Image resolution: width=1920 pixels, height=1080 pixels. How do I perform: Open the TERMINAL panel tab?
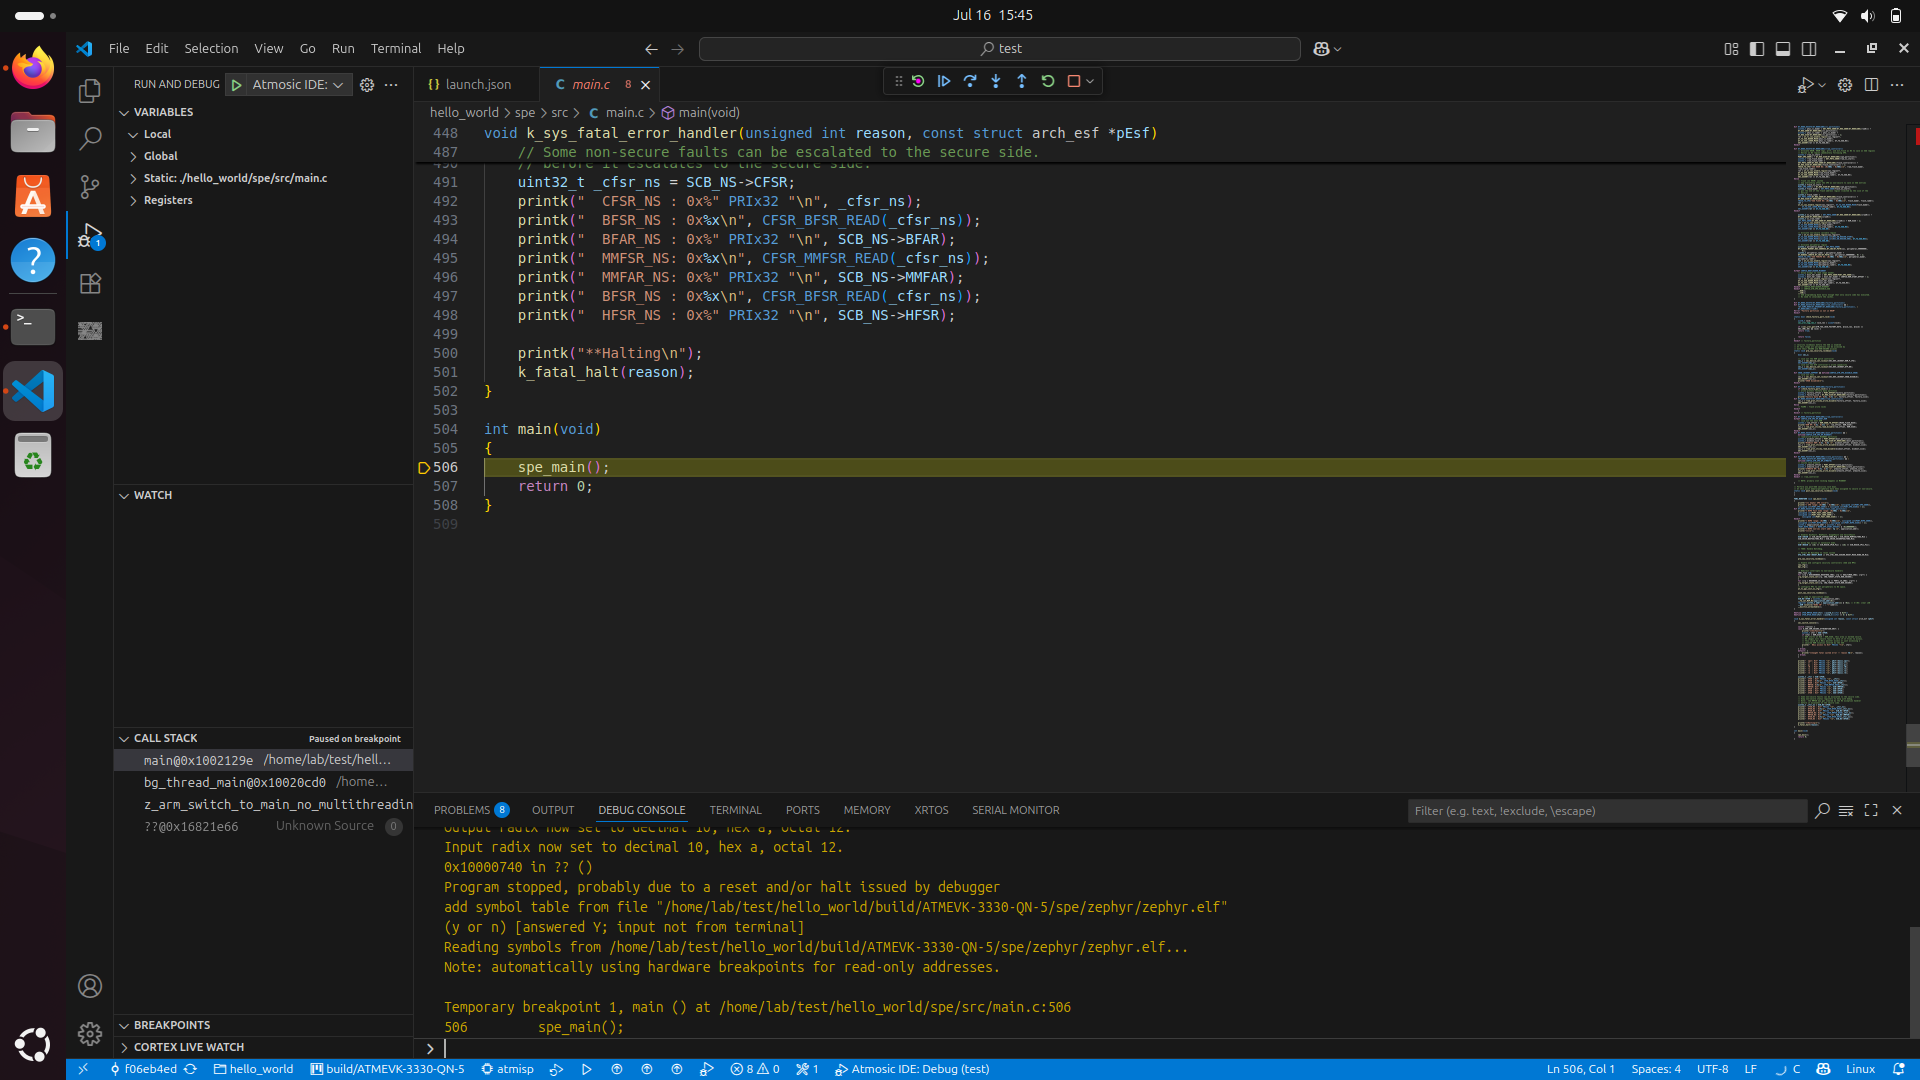[x=735, y=810]
